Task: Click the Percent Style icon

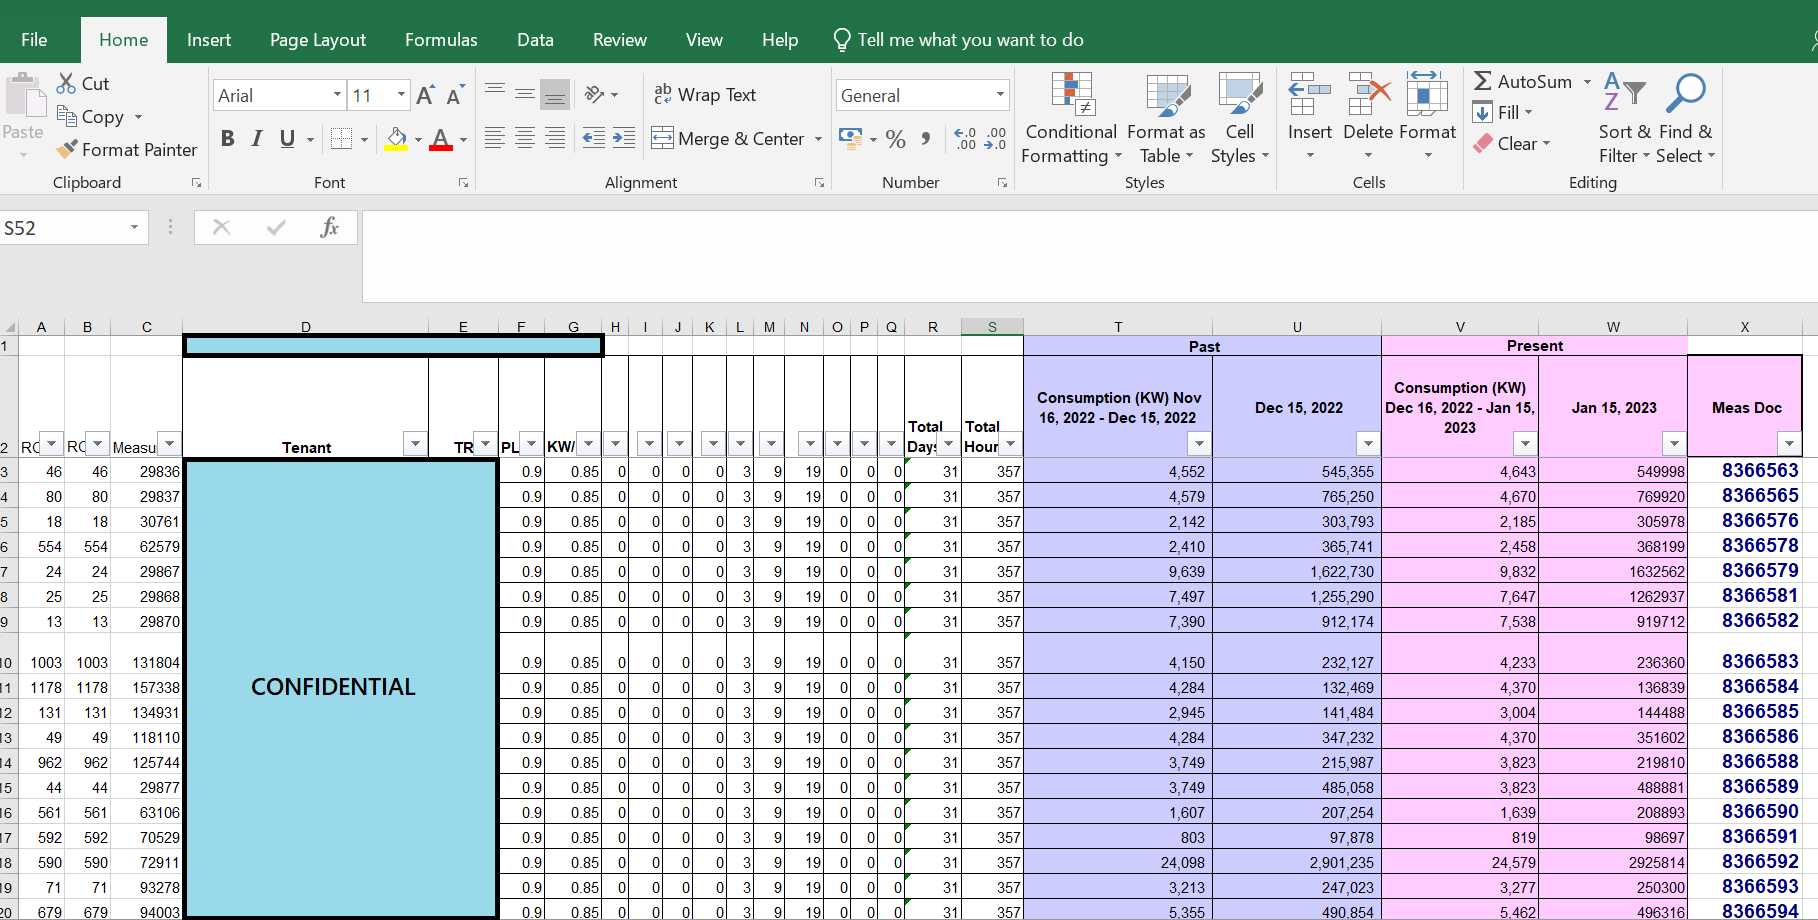Action: pos(896,139)
